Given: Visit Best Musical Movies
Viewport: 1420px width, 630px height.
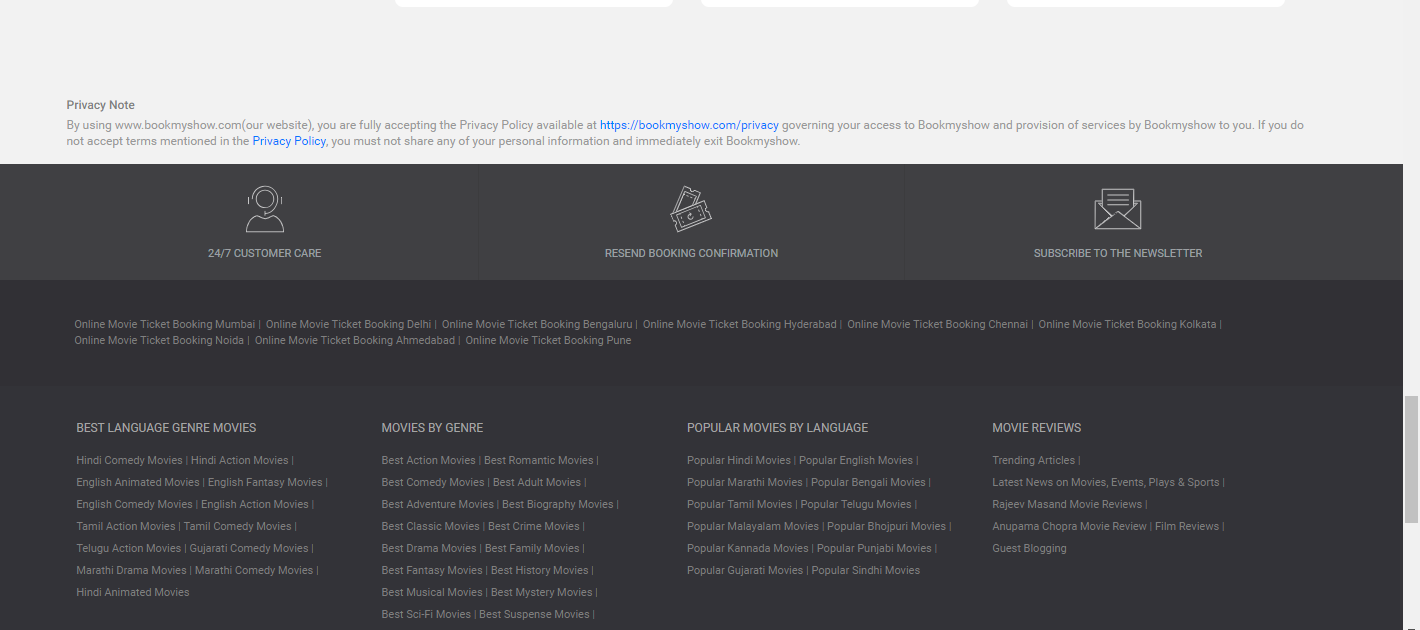Looking at the screenshot, I should (x=432, y=592).
